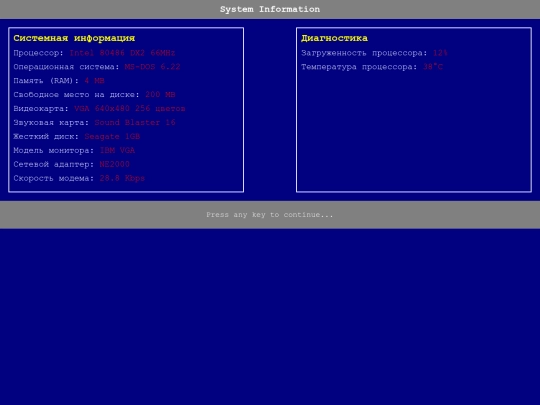Click the value 'Sound Blaster 16'
540x405 pixels.
pos(135,123)
